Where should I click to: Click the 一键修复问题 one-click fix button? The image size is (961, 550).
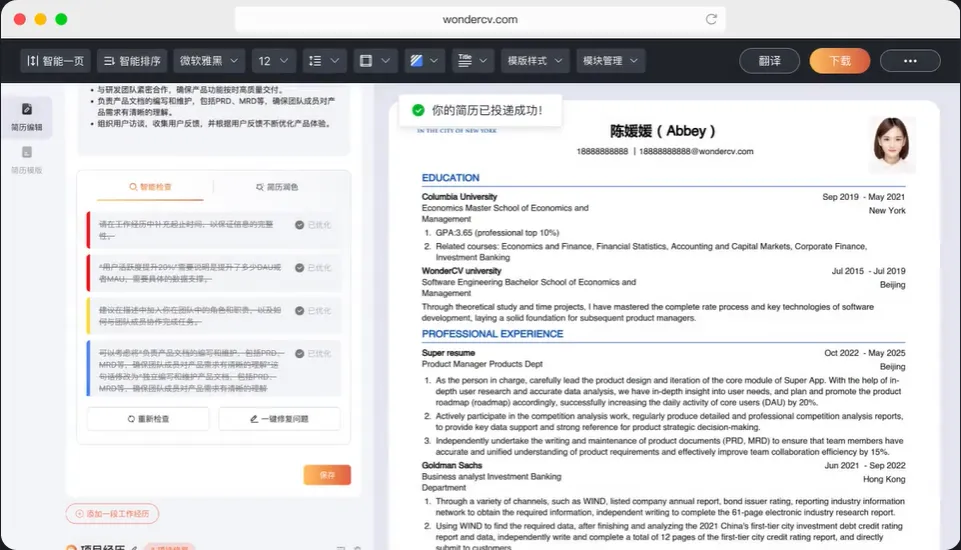279,419
